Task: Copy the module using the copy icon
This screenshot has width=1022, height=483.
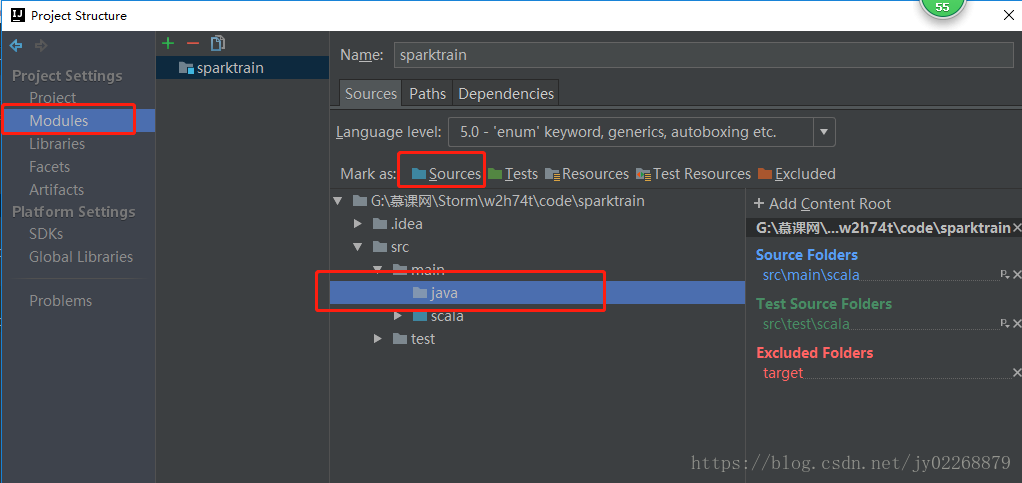Action: pyautogui.click(x=218, y=44)
